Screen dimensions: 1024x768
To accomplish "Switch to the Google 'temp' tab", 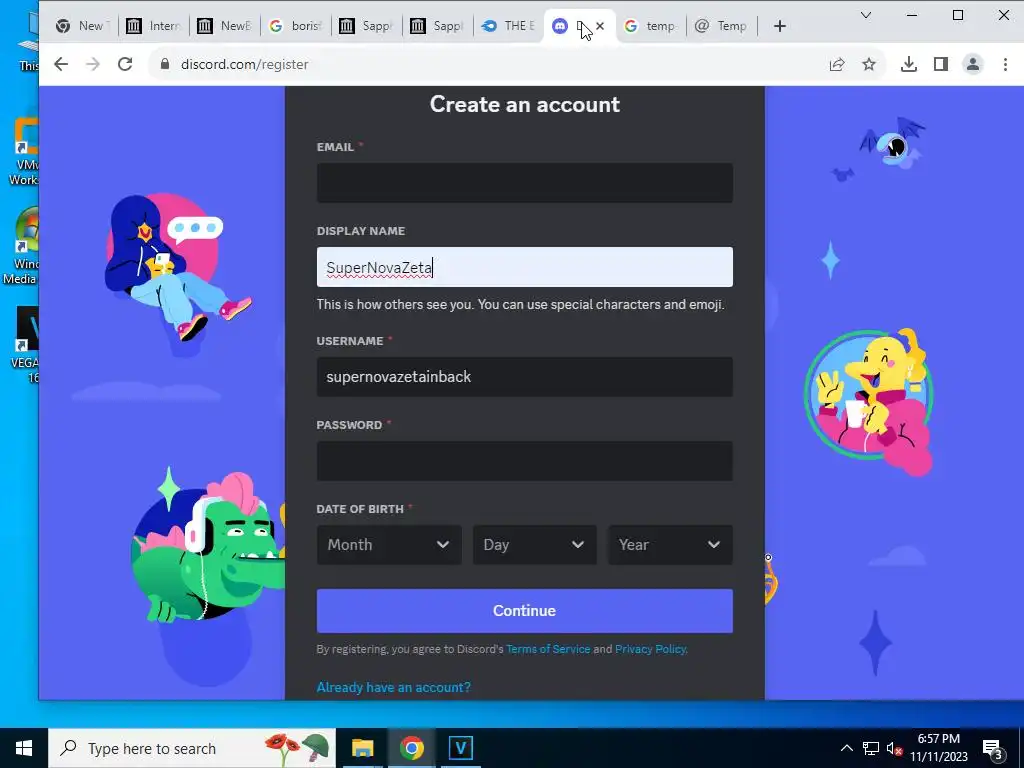I will pyautogui.click(x=651, y=26).
